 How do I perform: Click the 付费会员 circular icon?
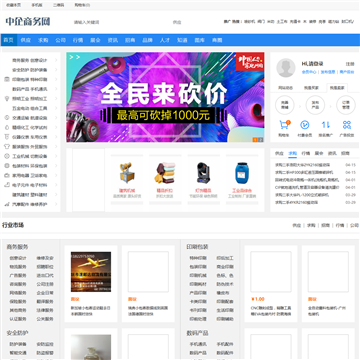[x=304, y=125]
